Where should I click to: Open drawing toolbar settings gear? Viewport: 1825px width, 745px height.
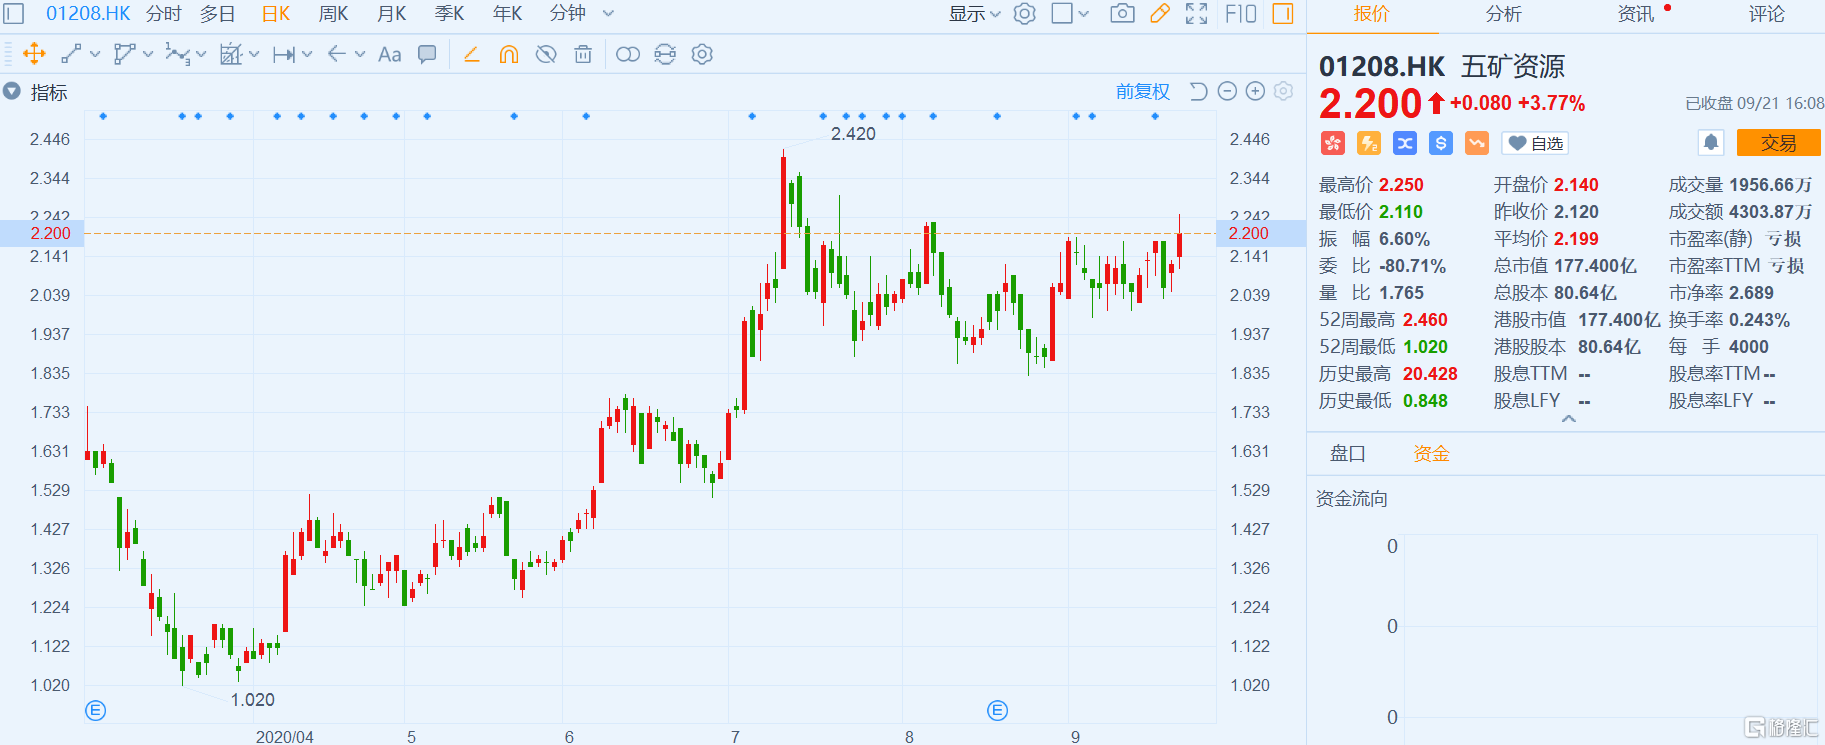click(x=702, y=54)
